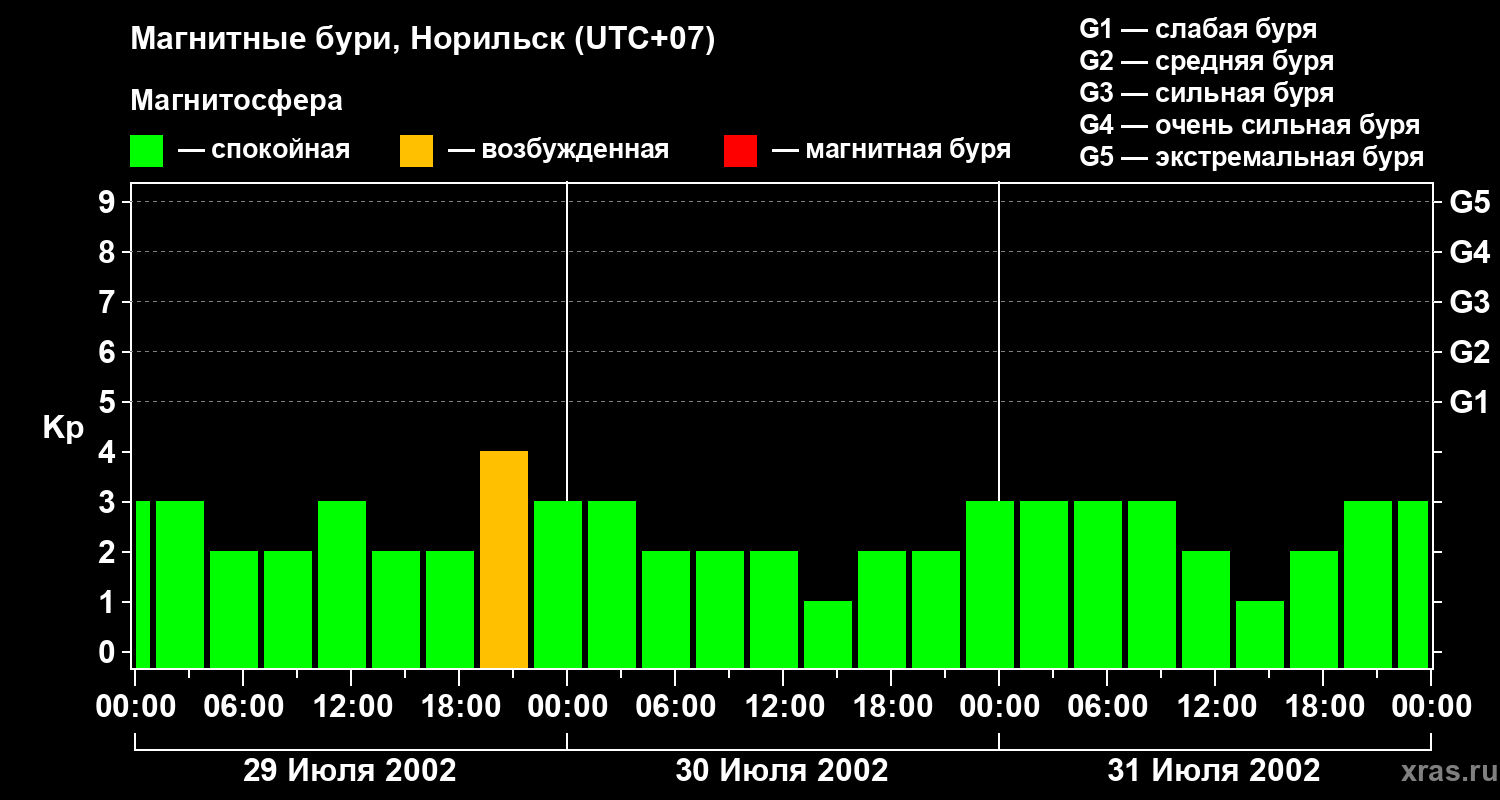
Task: Click the '— спокойная' legend label
Action: 264,151
